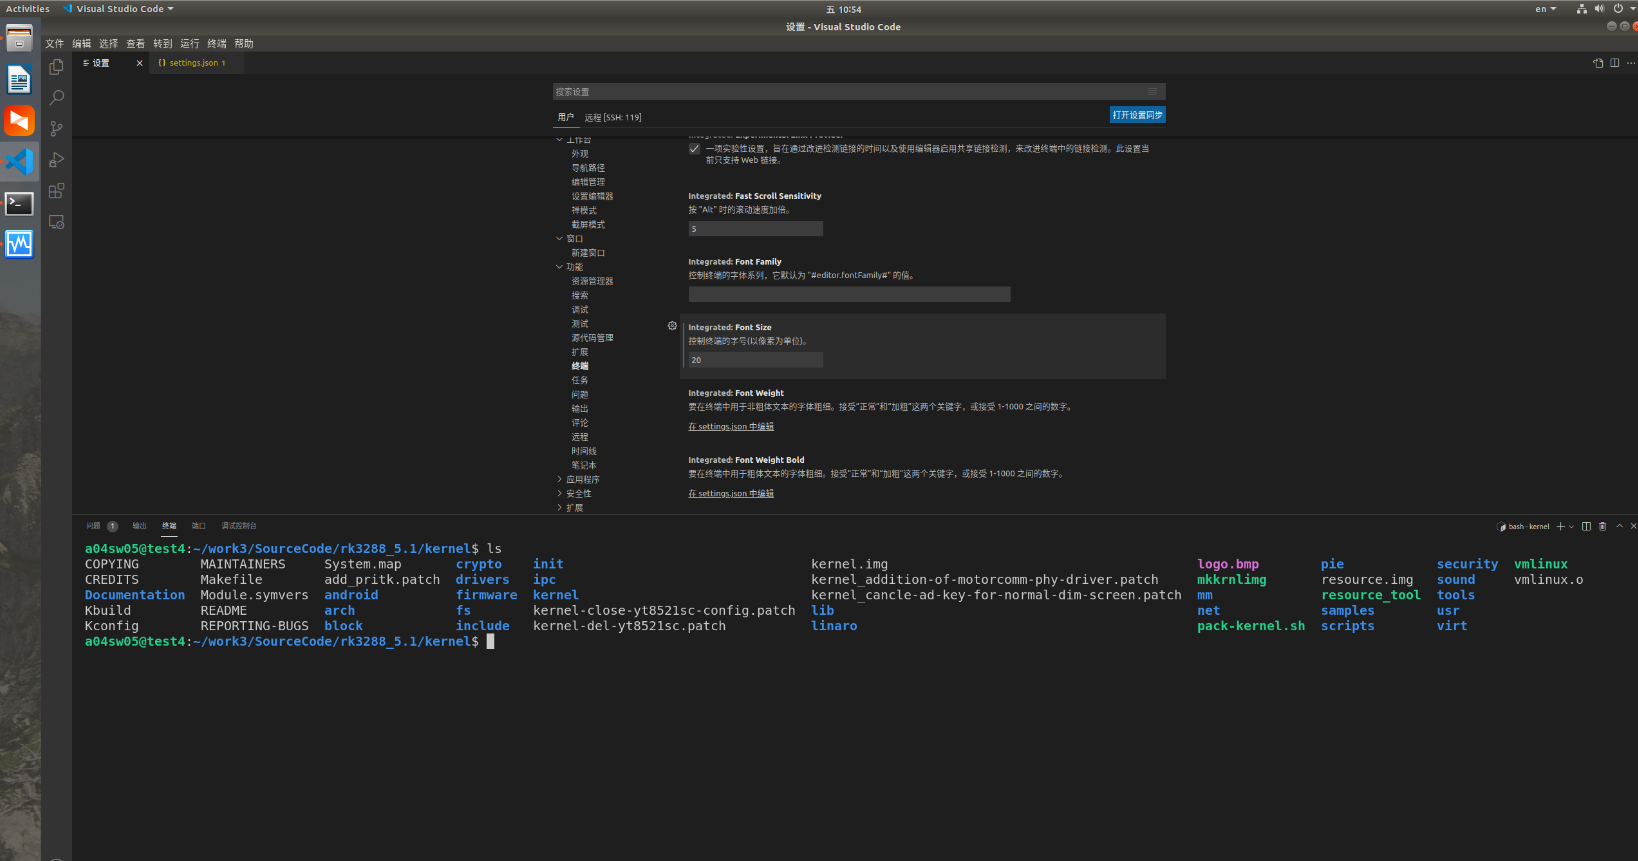Click the Font Size field showing 20
The height and width of the screenshot is (861, 1638).
pyautogui.click(x=756, y=360)
